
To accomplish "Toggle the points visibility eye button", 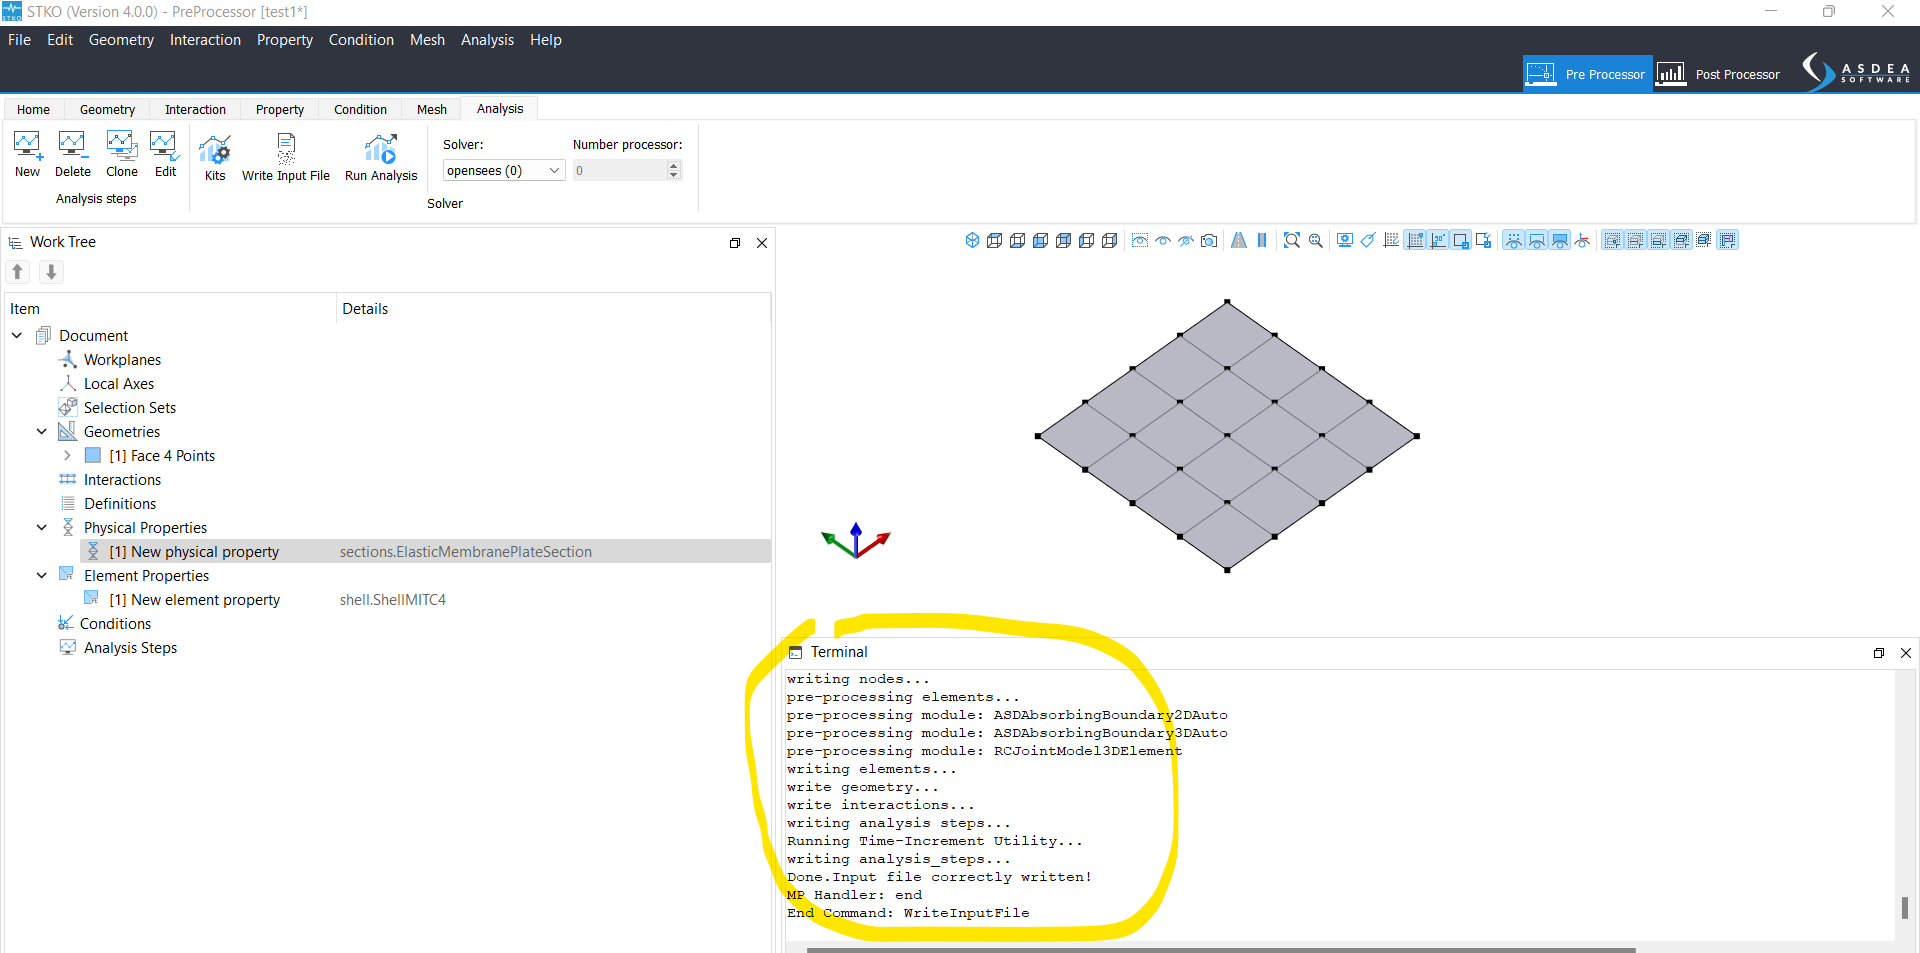I will point(1514,240).
